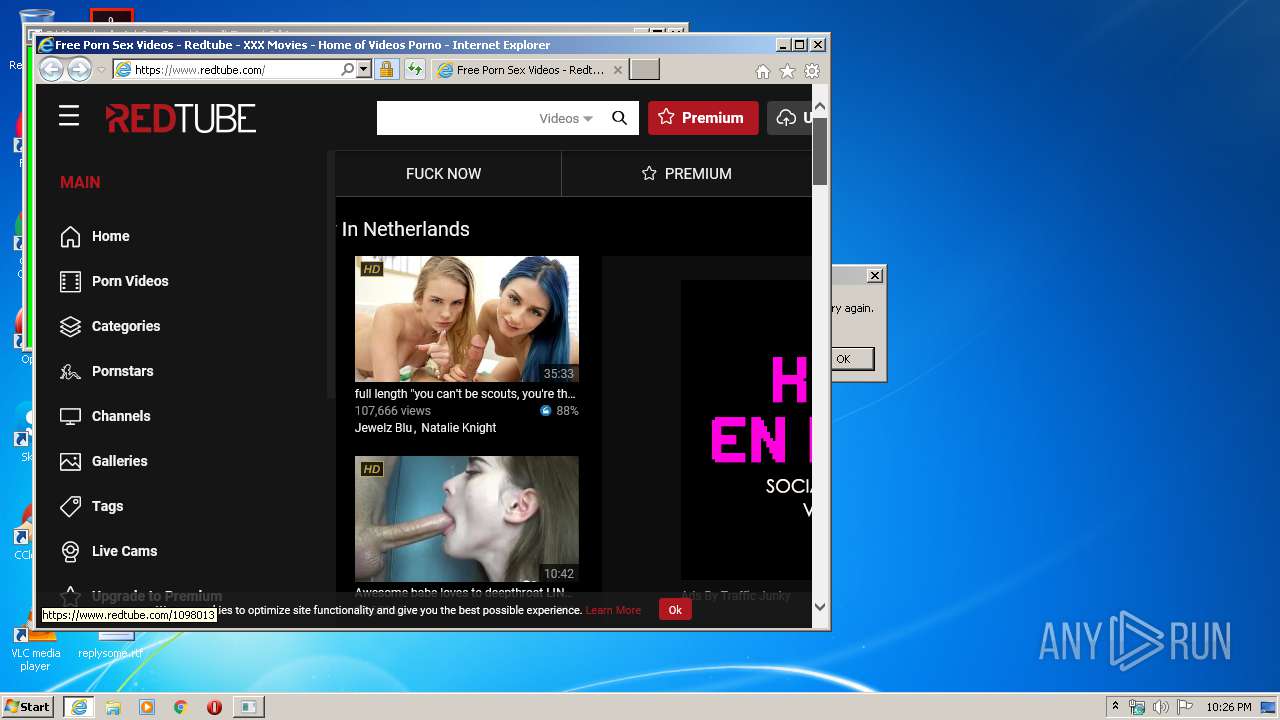Click the cloud upload button

(x=790, y=118)
